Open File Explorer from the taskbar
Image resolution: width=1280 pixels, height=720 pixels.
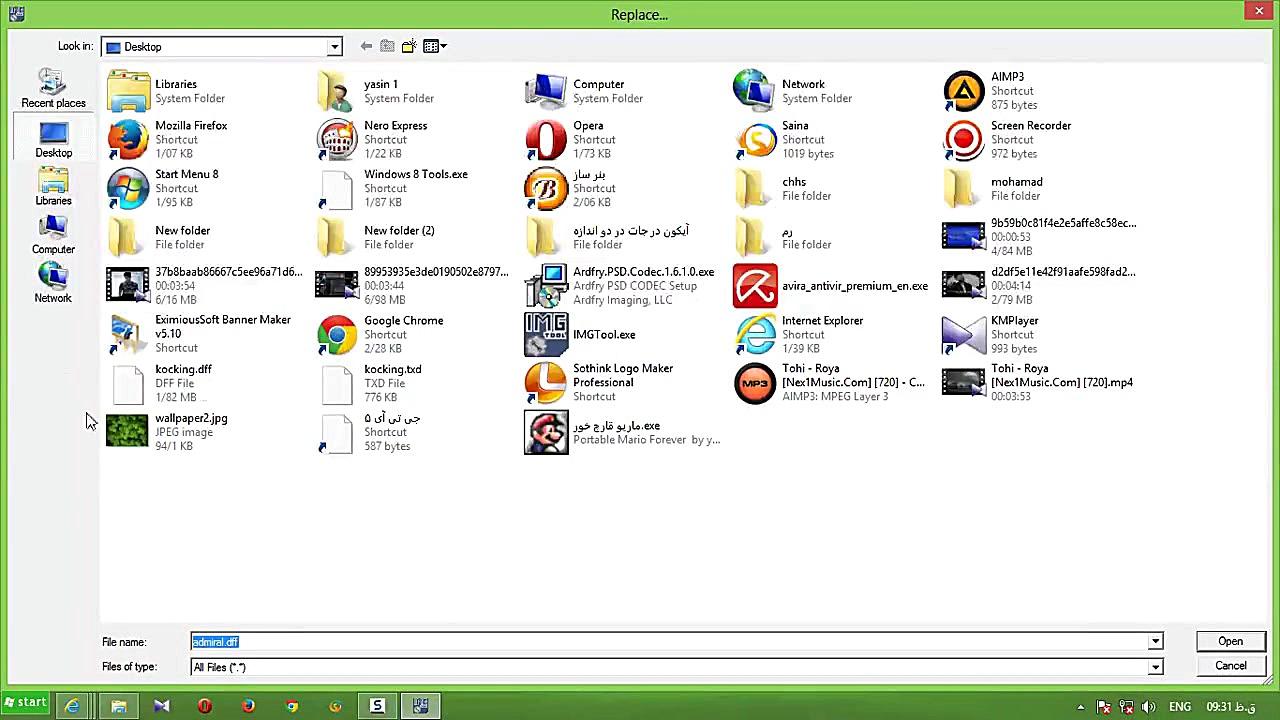(x=118, y=706)
